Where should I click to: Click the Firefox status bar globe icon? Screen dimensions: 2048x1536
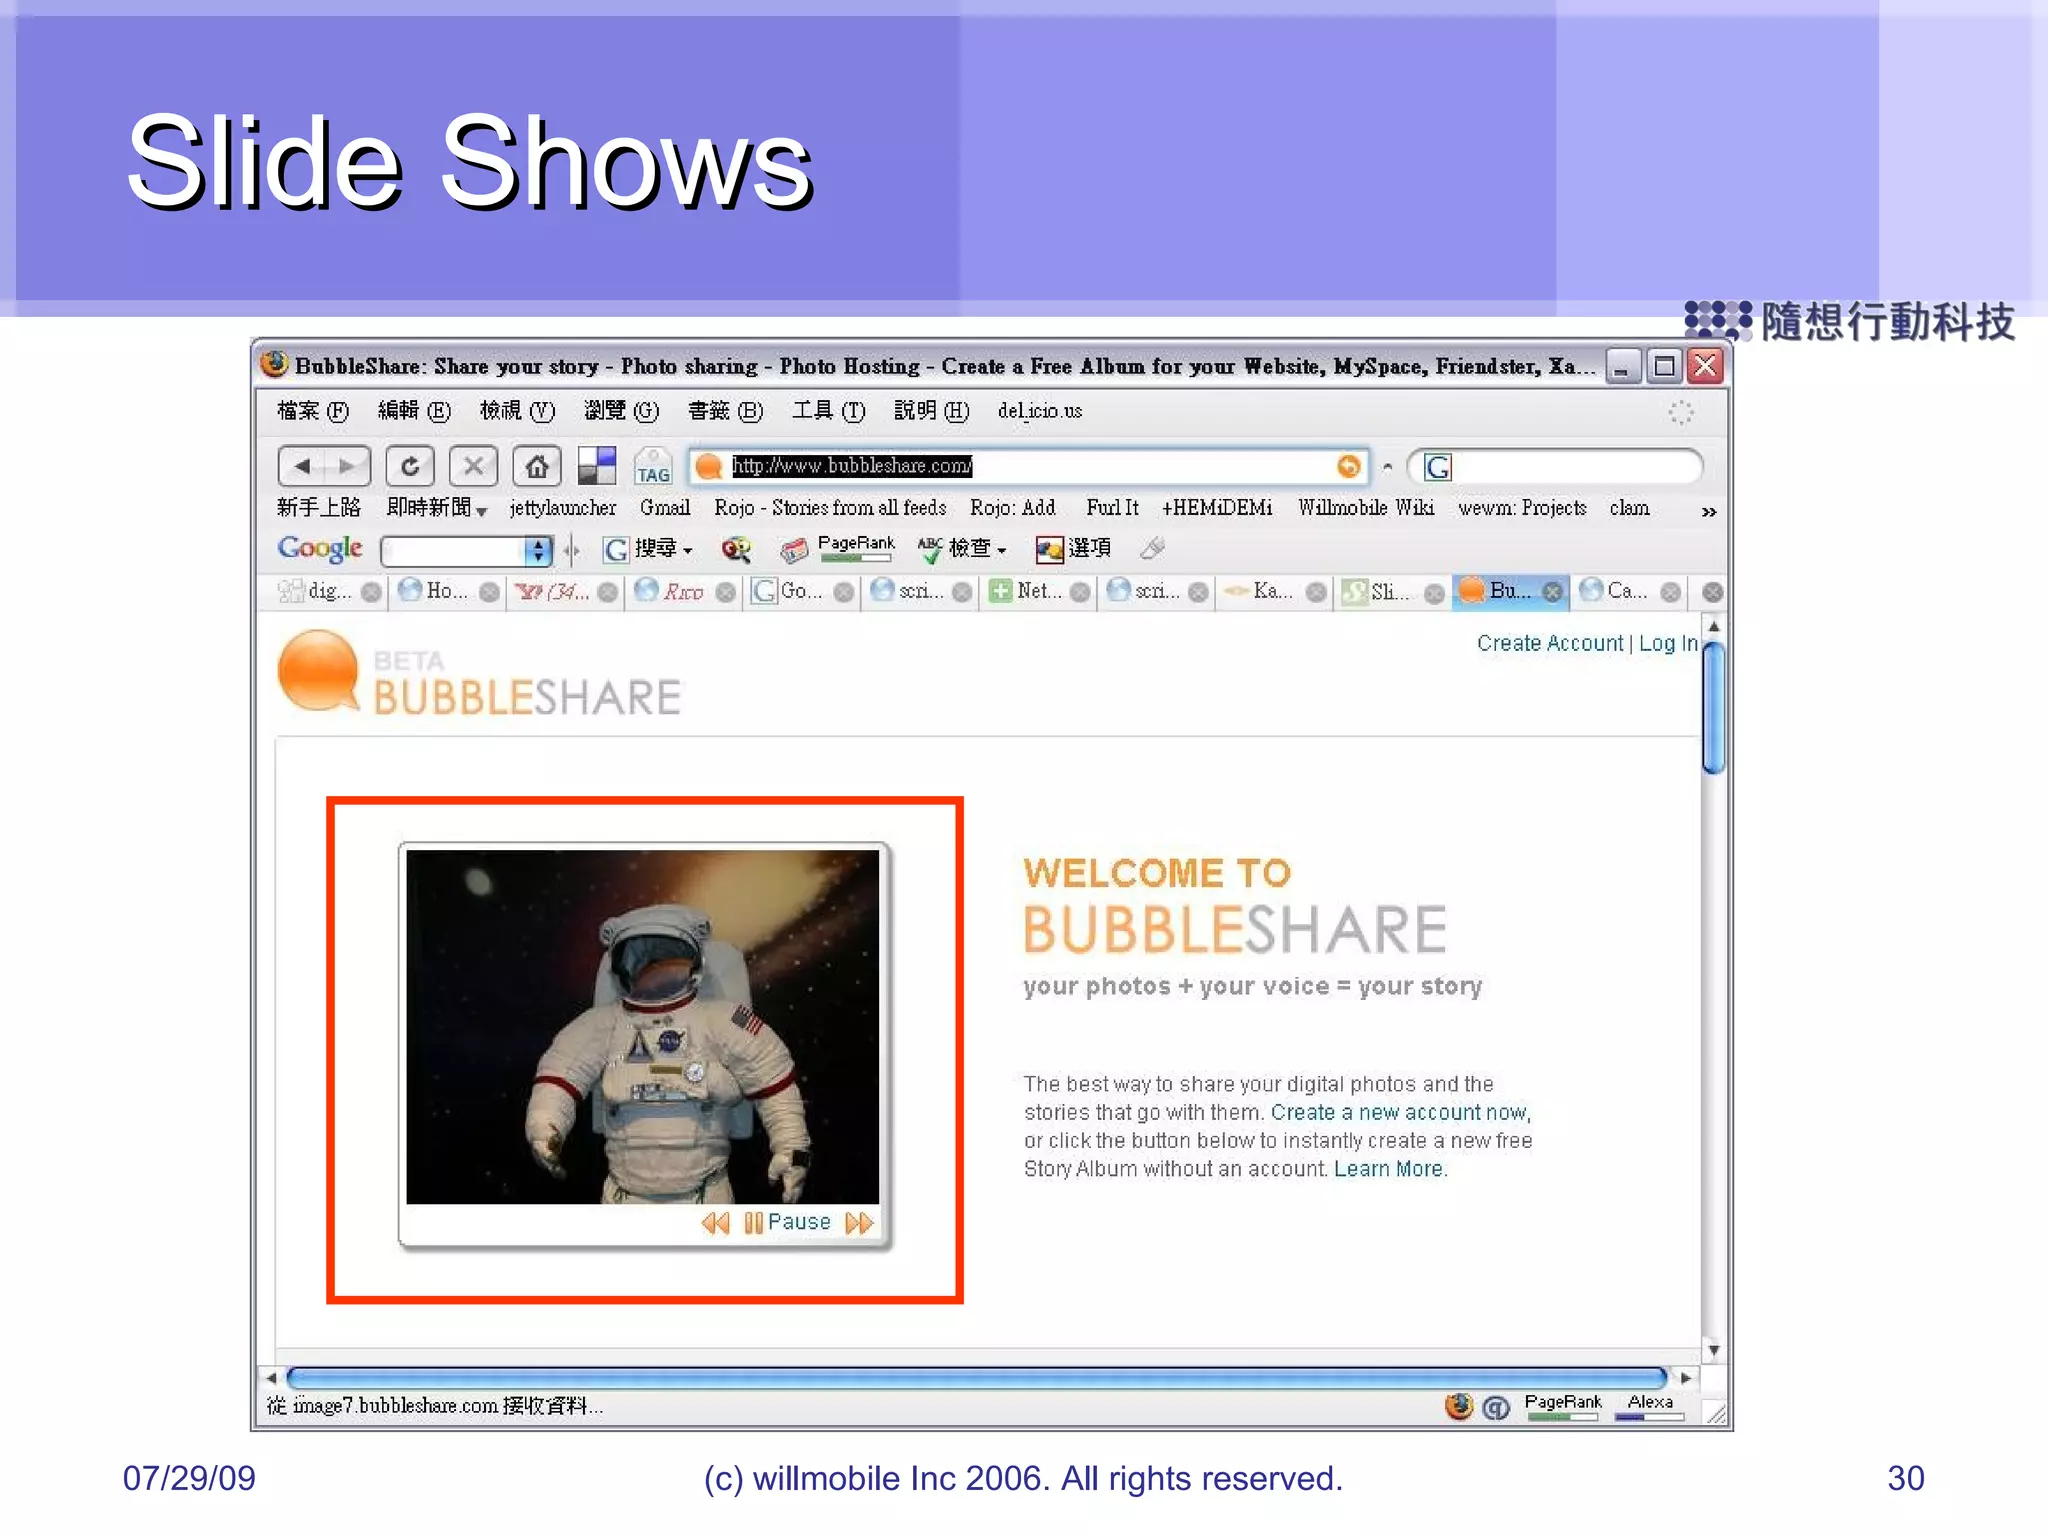click(x=1459, y=1407)
